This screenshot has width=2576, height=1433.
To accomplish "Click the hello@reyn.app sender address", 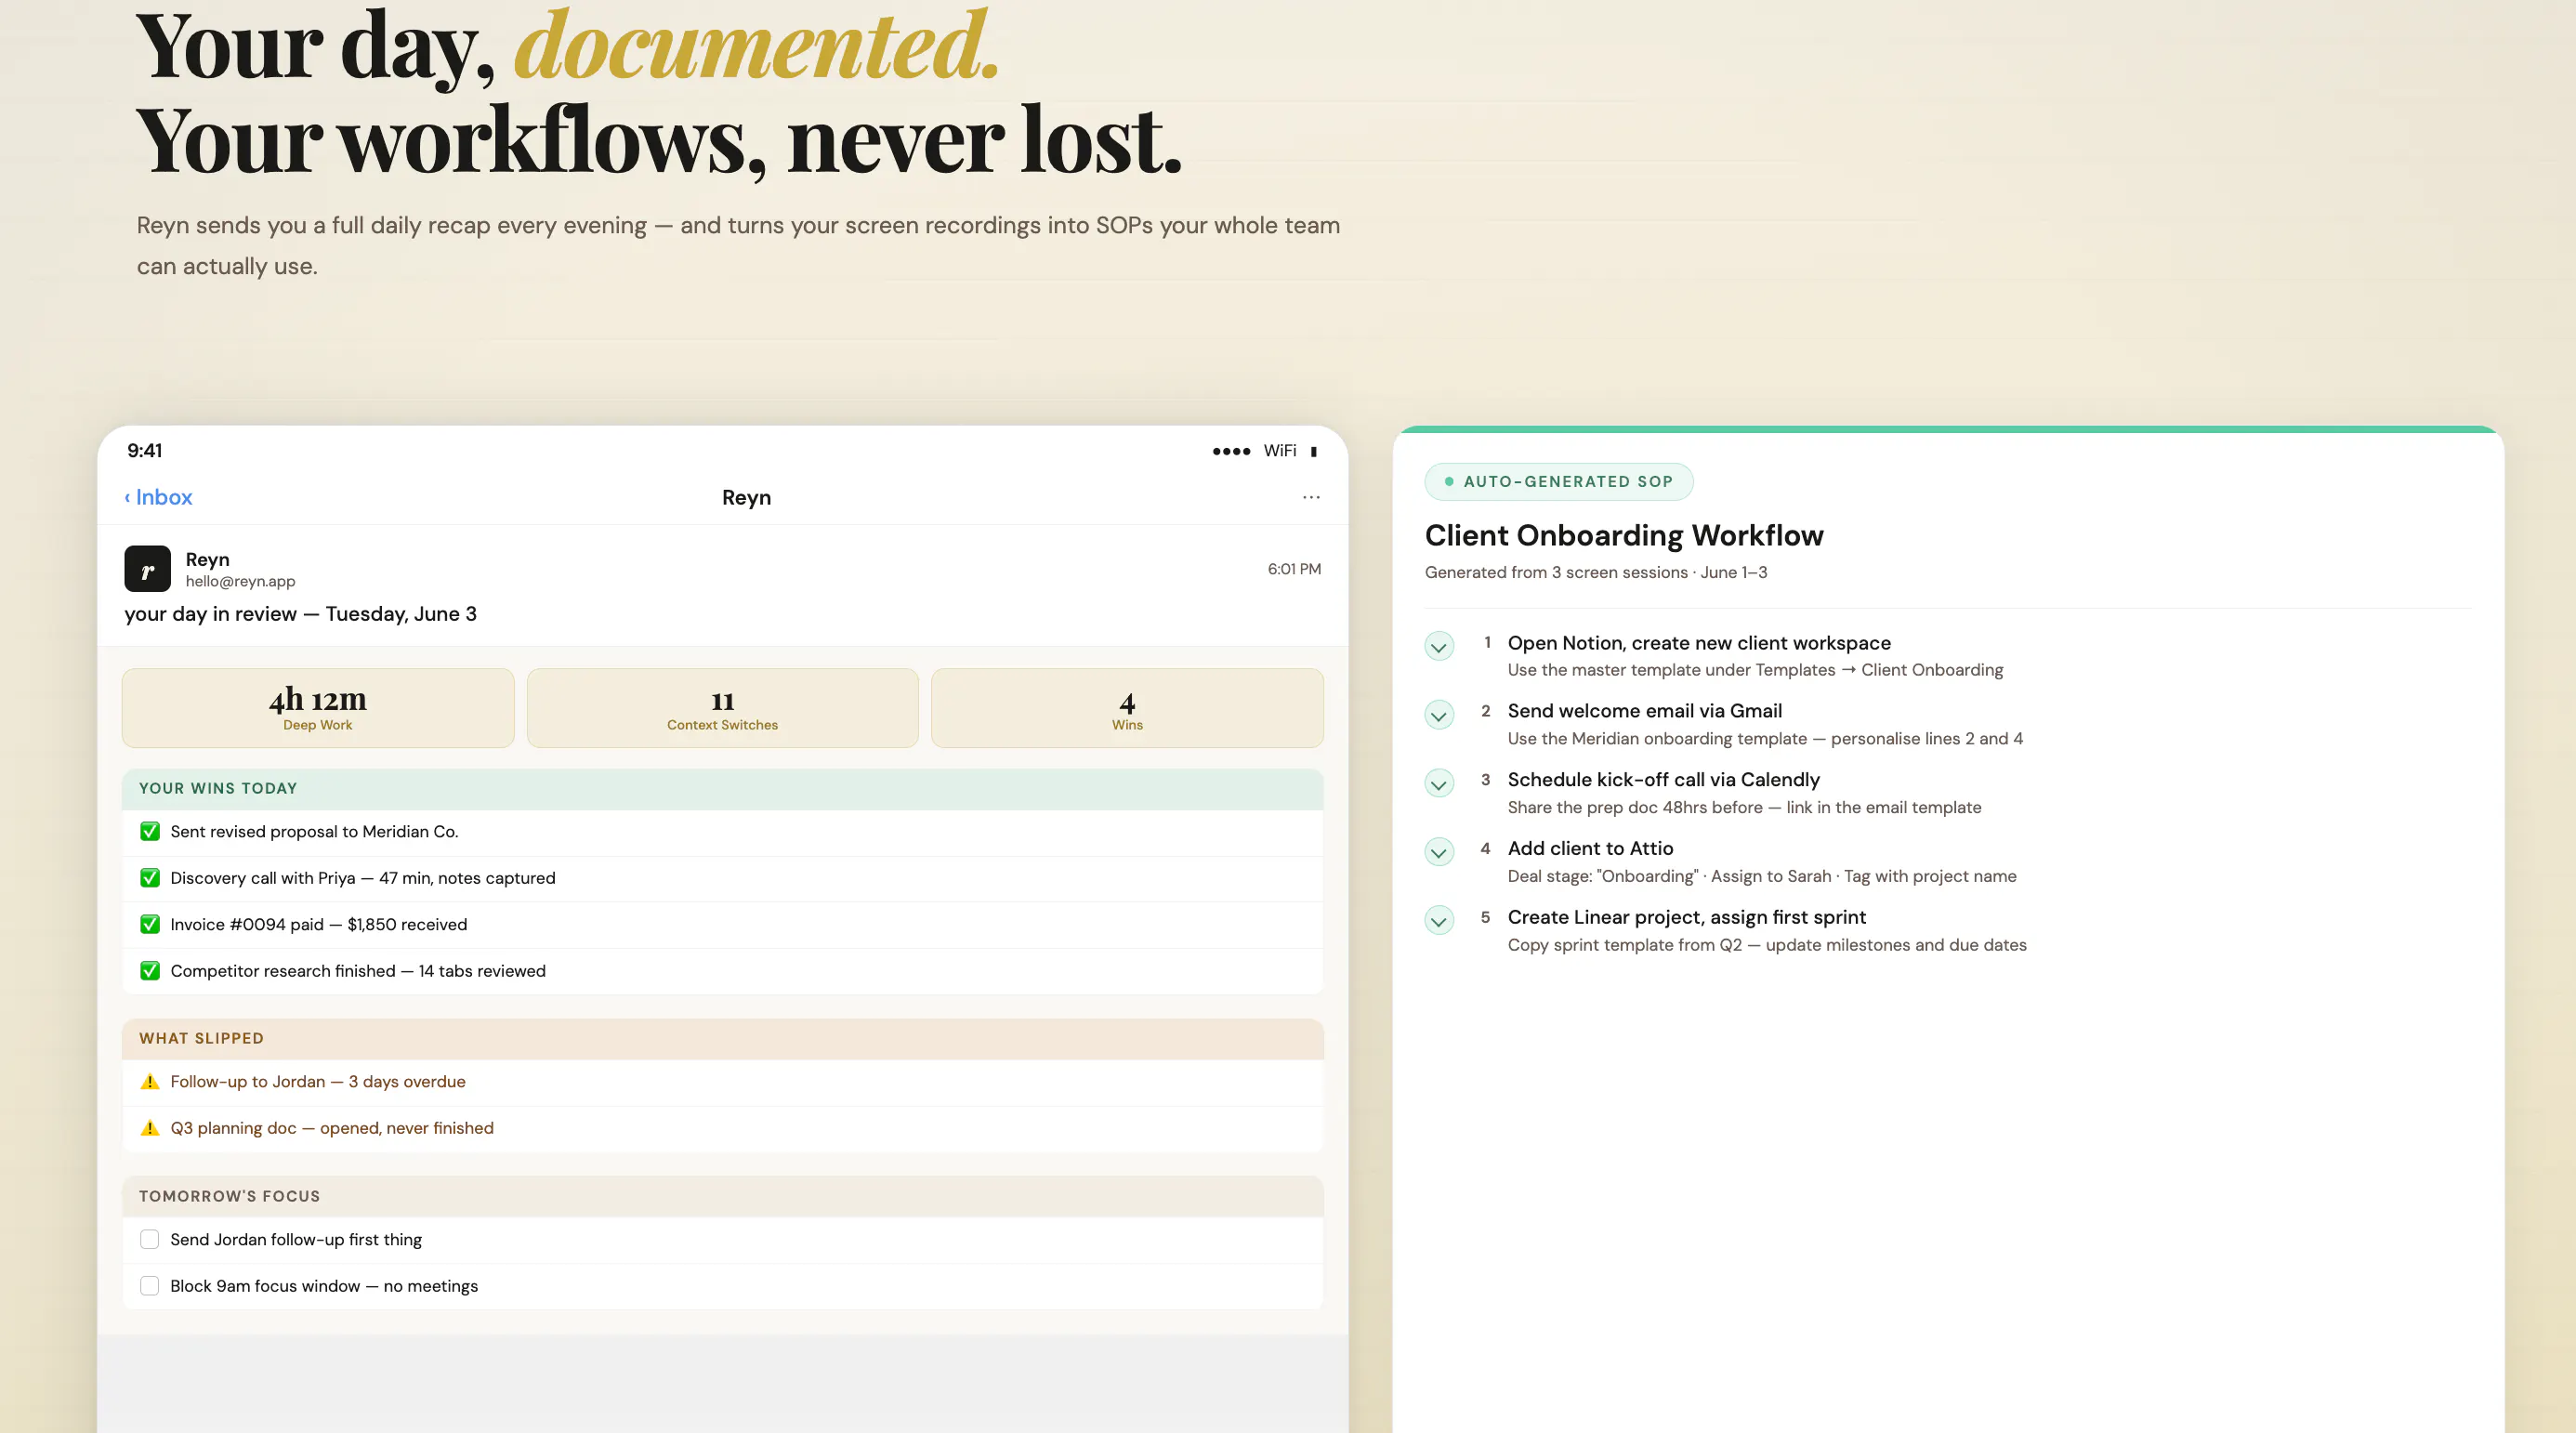I will point(240,581).
